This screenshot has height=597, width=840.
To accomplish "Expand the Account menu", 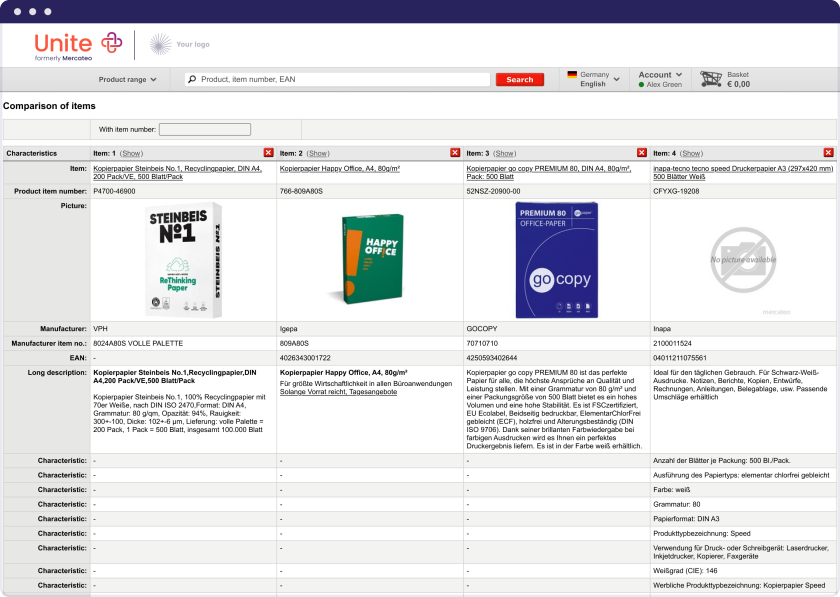I will click(660, 75).
